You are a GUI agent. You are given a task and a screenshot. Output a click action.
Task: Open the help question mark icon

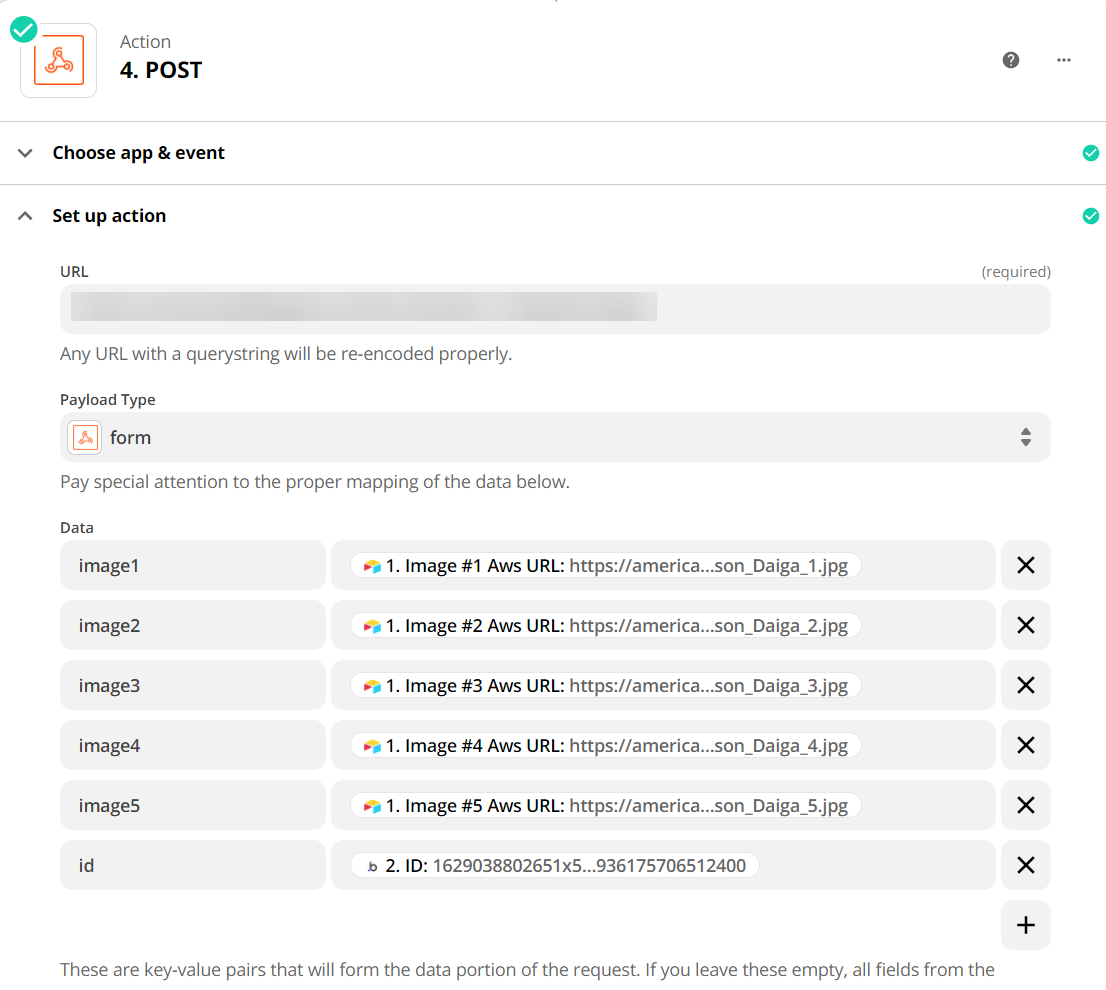[x=1011, y=60]
